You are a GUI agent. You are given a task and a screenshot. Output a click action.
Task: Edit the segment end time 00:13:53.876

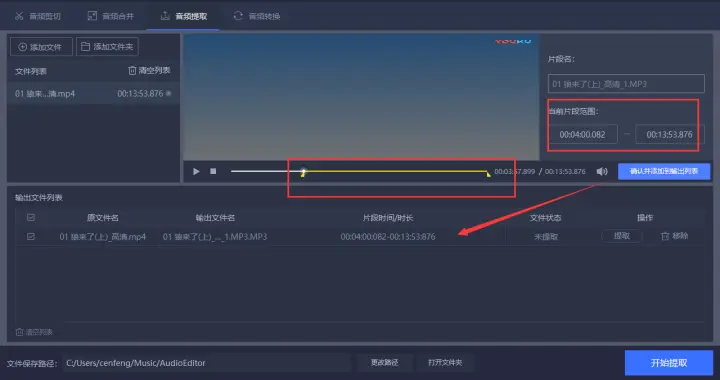tap(669, 134)
